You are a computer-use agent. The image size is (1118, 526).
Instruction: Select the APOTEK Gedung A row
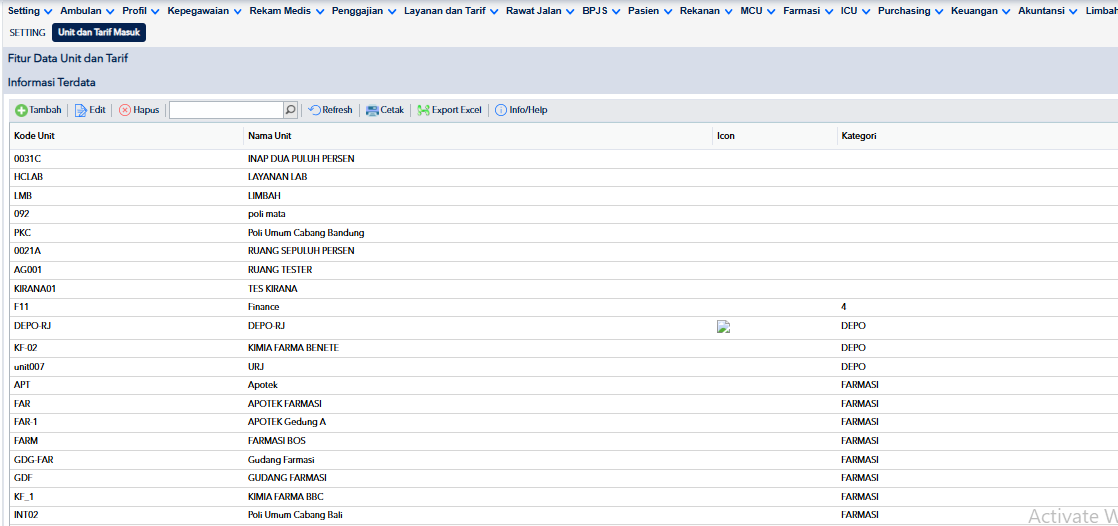(x=564, y=422)
